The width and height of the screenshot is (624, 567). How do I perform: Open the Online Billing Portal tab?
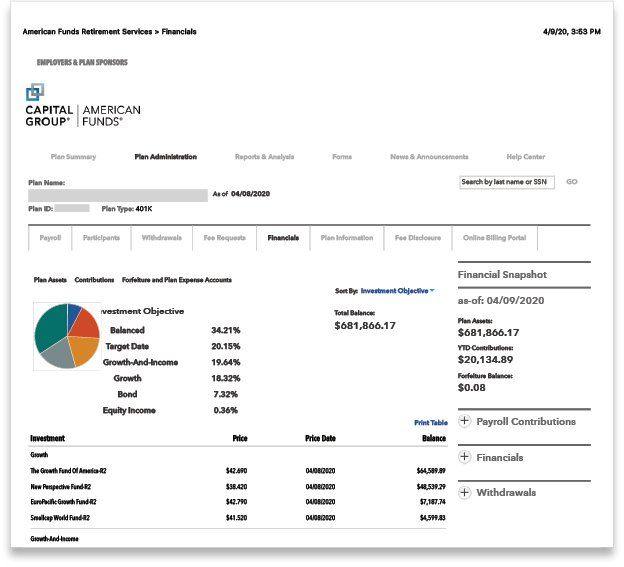494,238
